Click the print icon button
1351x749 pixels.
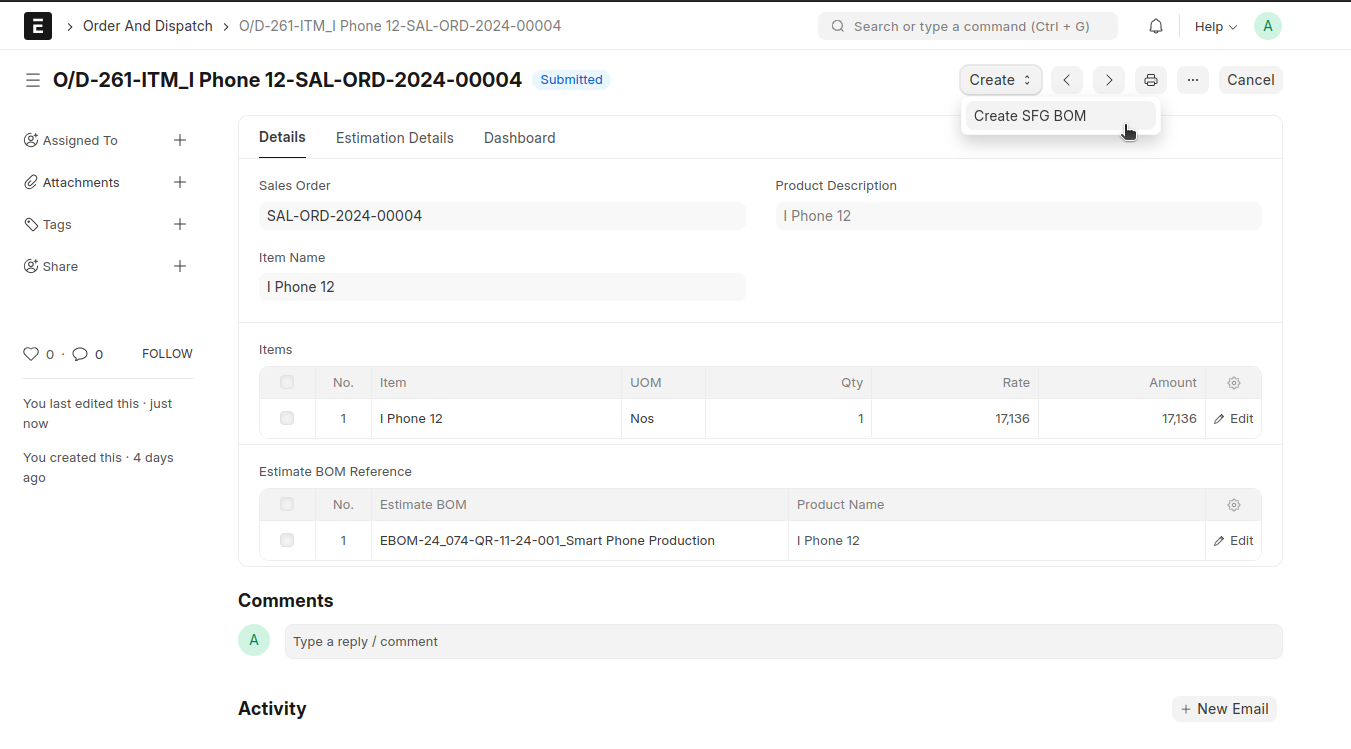point(1151,80)
